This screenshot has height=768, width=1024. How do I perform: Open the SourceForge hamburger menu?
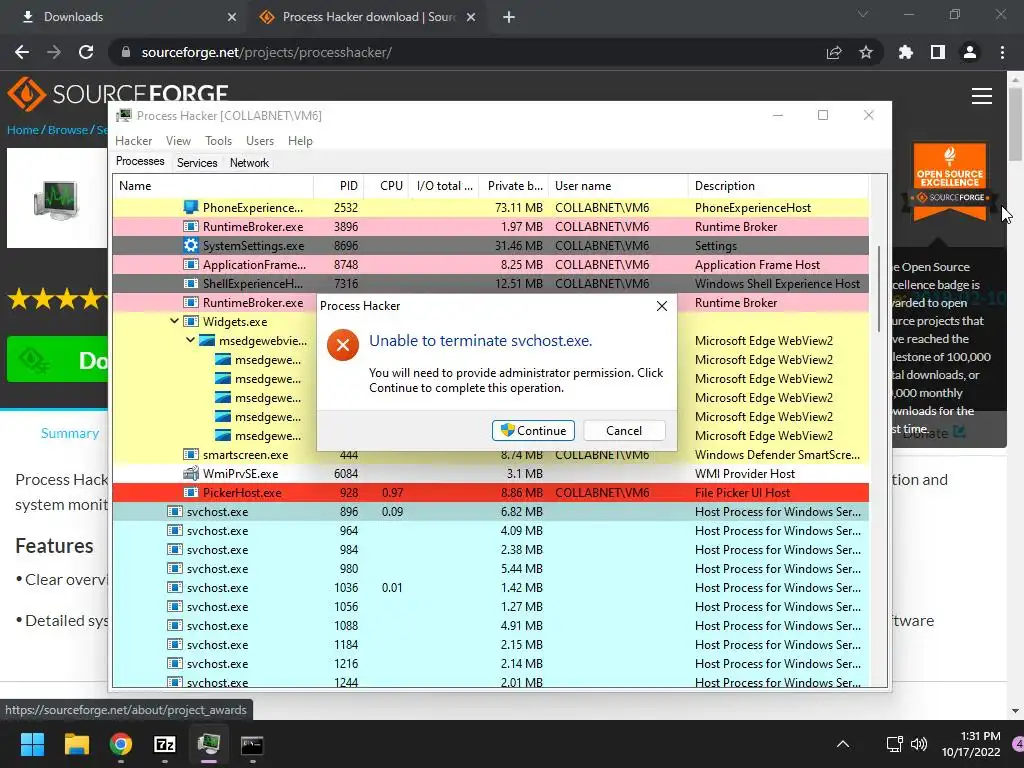(x=982, y=96)
